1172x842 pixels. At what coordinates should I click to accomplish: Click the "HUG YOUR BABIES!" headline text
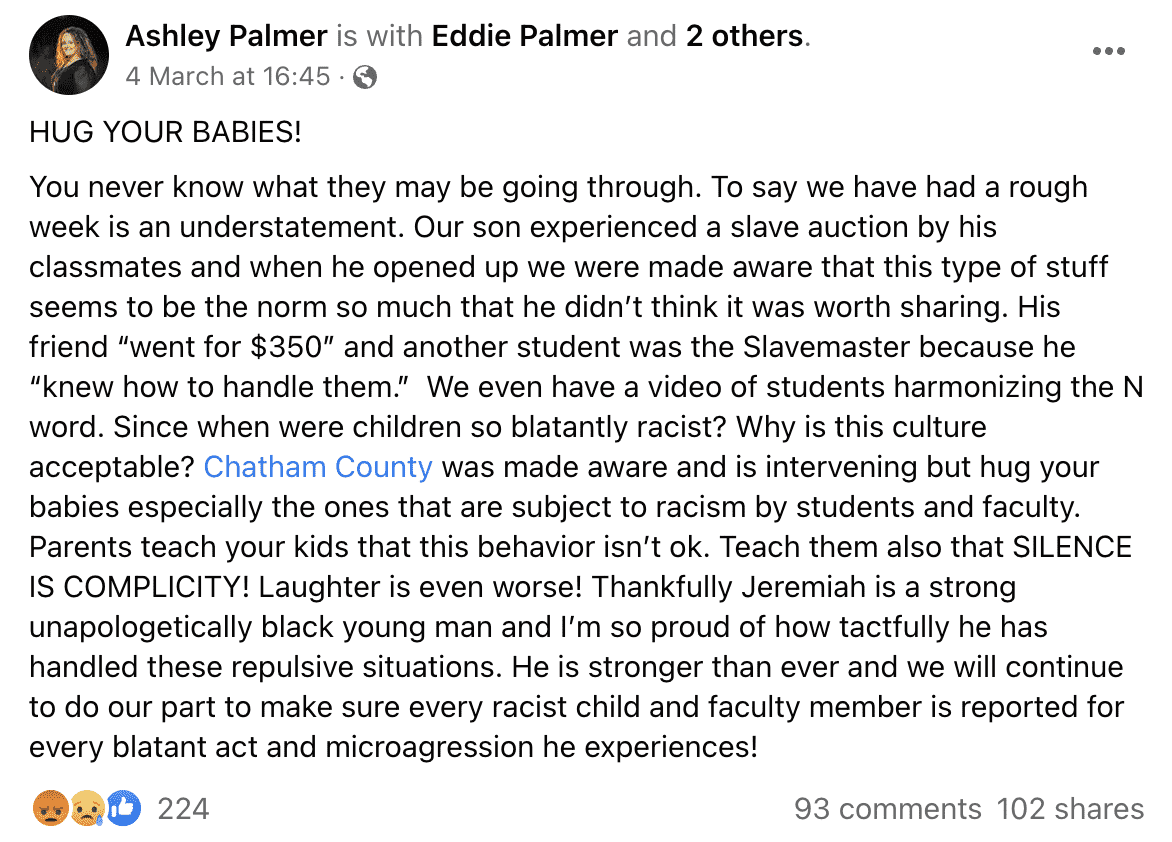click(x=165, y=133)
